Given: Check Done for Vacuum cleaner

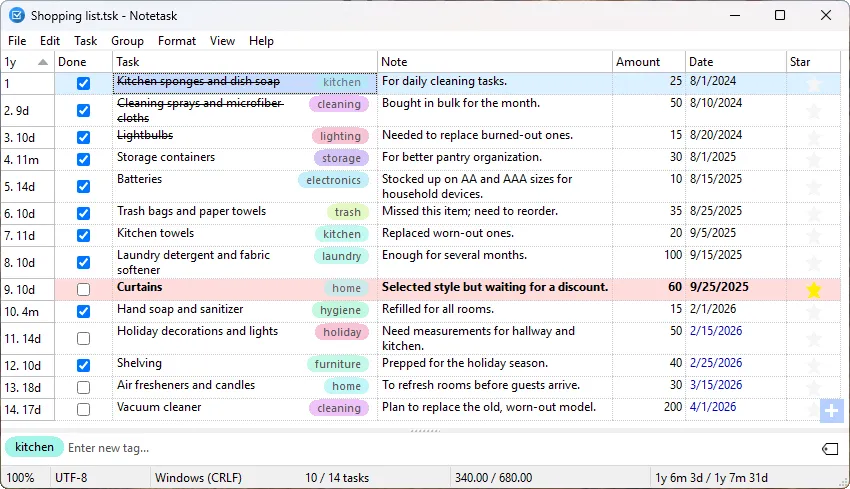Looking at the screenshot, I should [83, 409].
